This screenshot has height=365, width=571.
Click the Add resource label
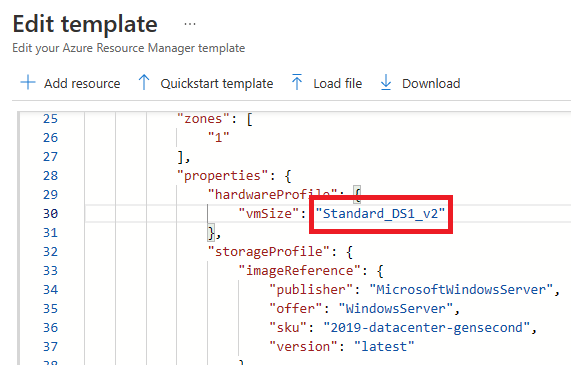tap(82, 84)
